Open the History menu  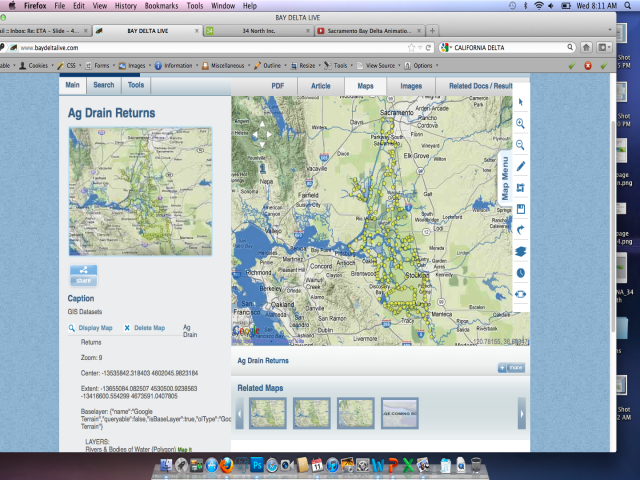[125, 6]
